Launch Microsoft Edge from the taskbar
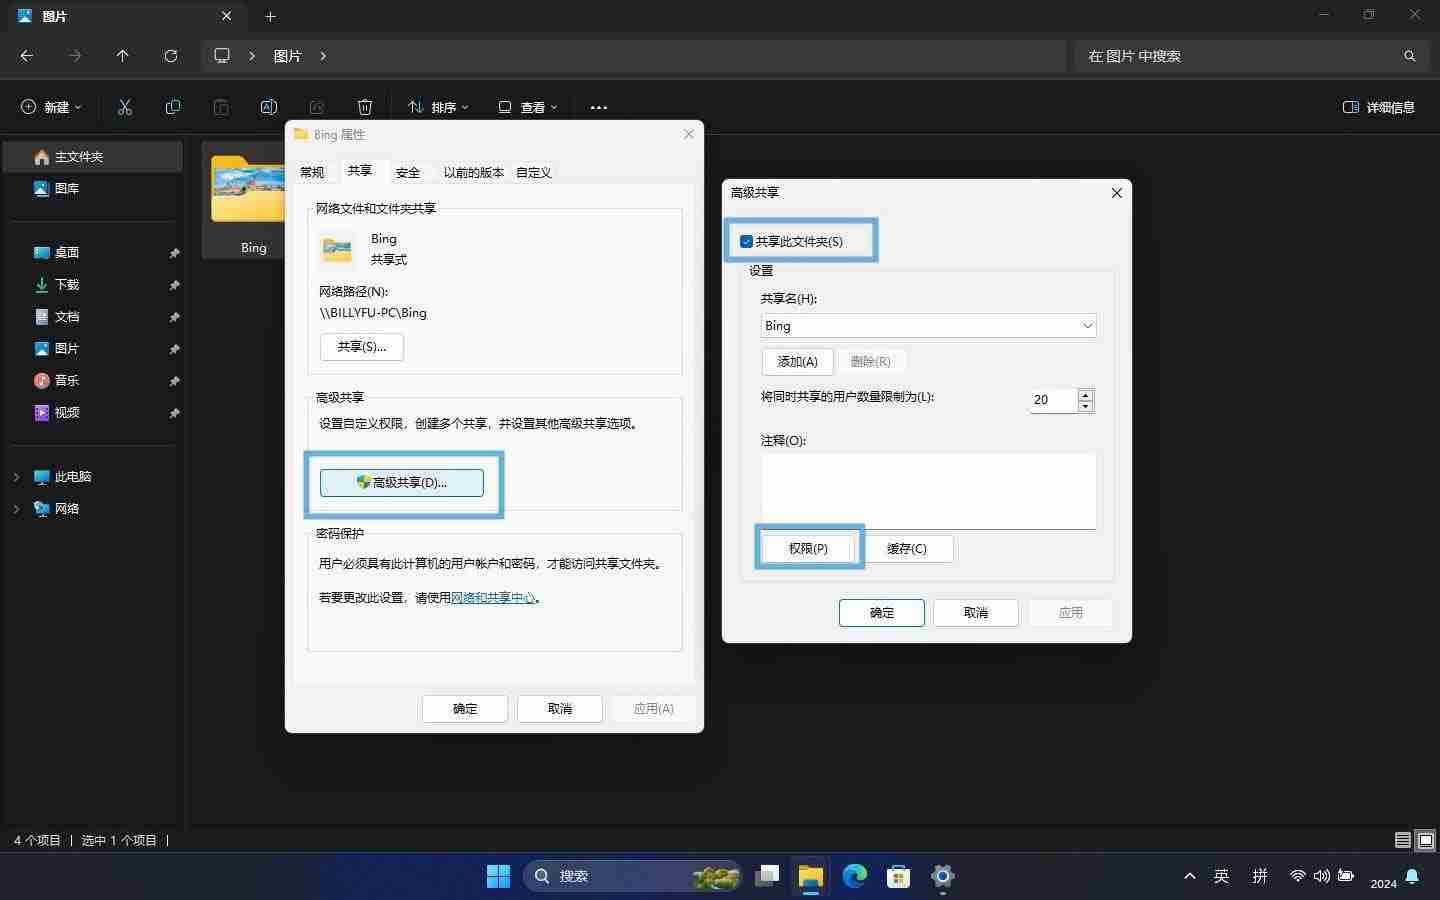The image size is (1440, 900). [853, 877]
